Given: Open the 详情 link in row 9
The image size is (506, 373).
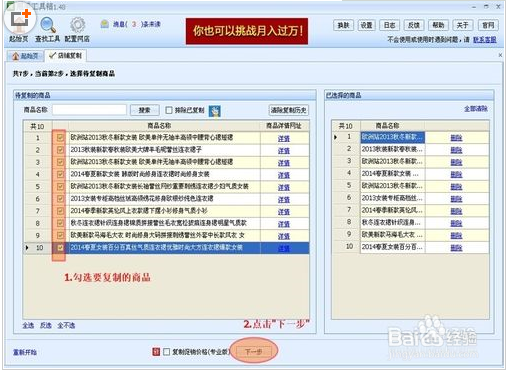Looking at the screenshot, I should (x=284, y=236).
